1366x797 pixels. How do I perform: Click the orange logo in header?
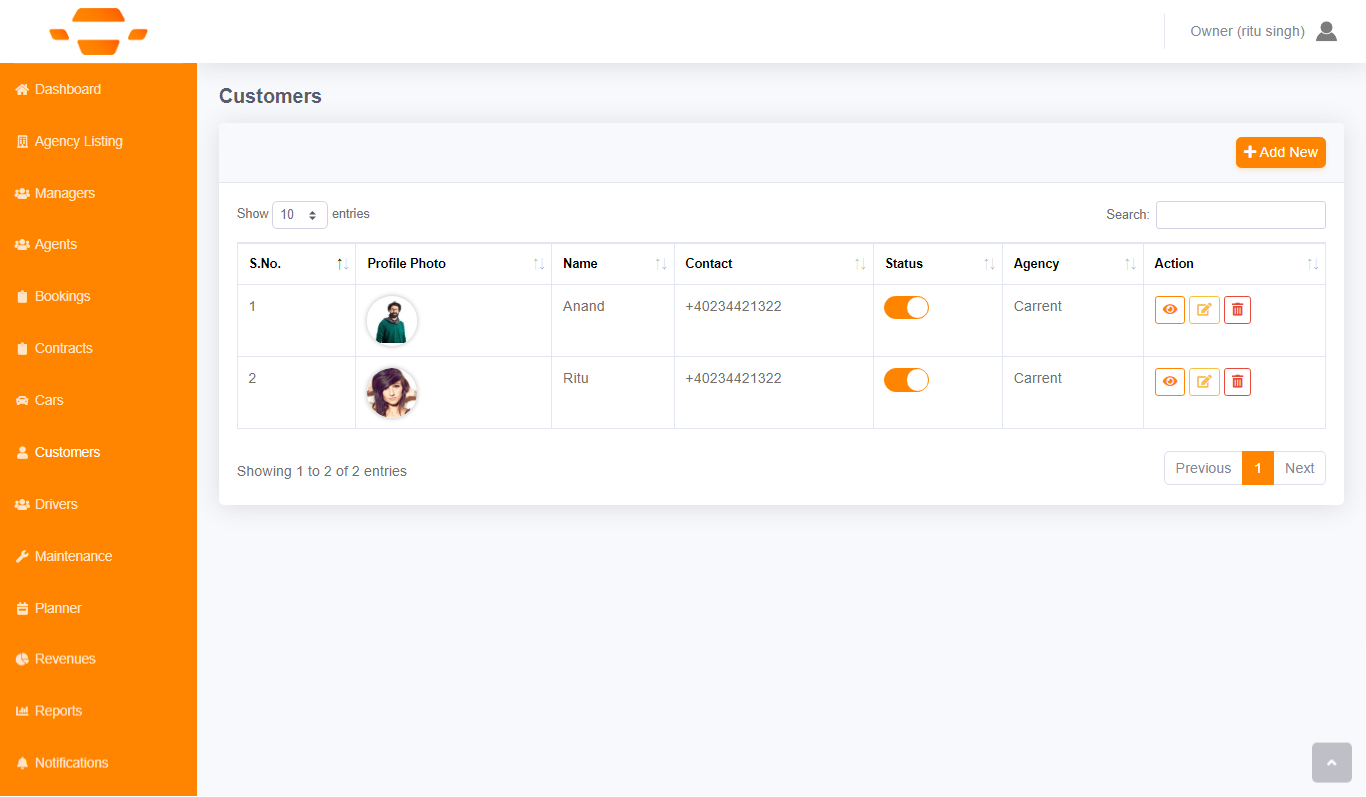[98, 31]
